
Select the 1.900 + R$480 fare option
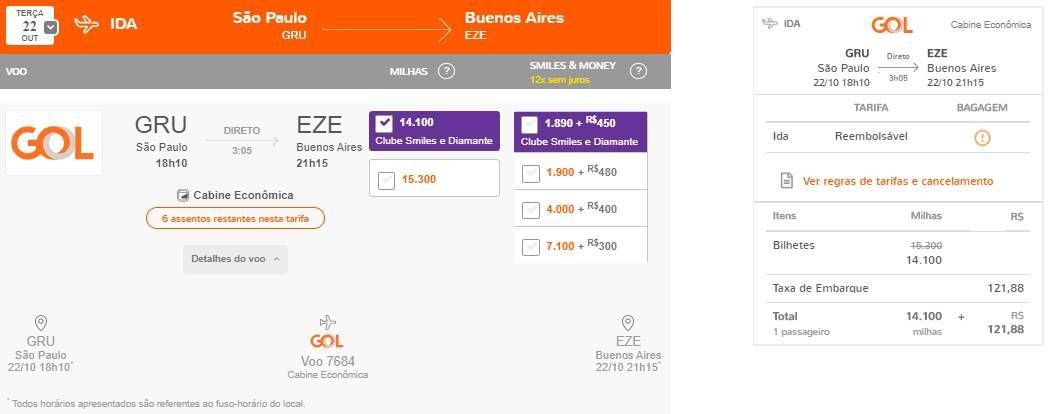531,173
